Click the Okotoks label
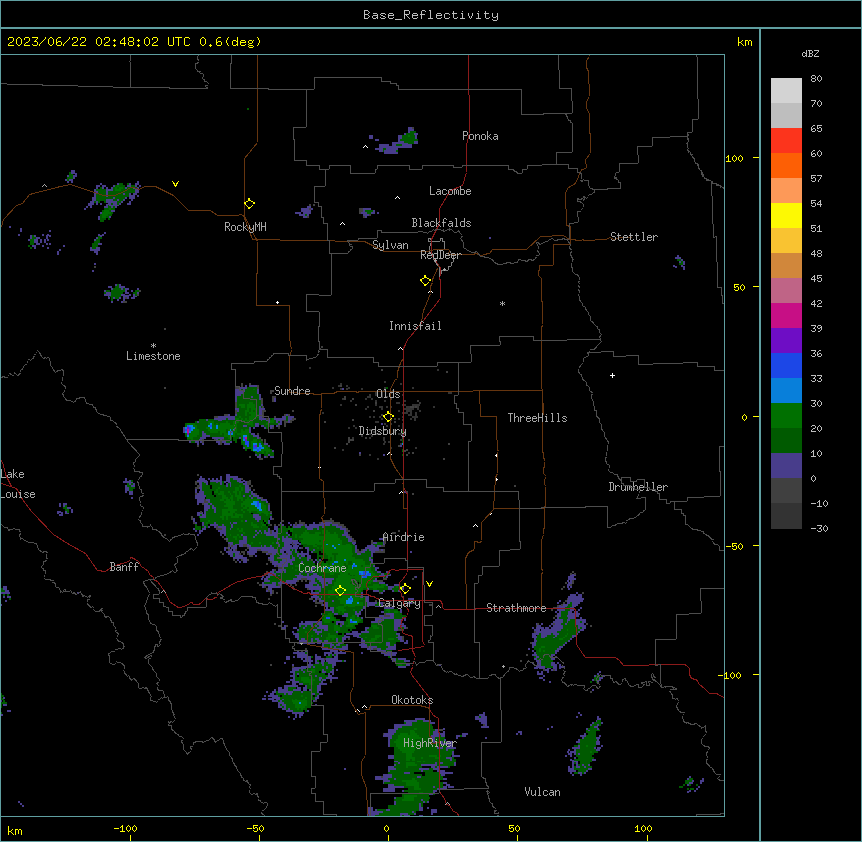This screenshot has height=842, width=862. (x=412, y=700)
